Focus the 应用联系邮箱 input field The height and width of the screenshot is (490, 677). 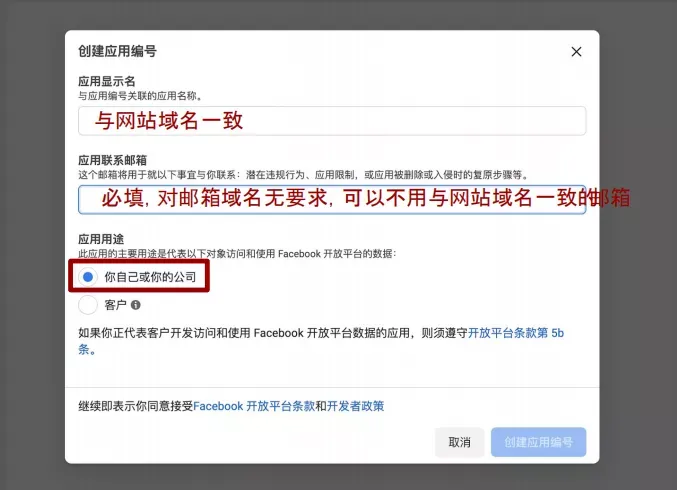(x=332, y=199)
